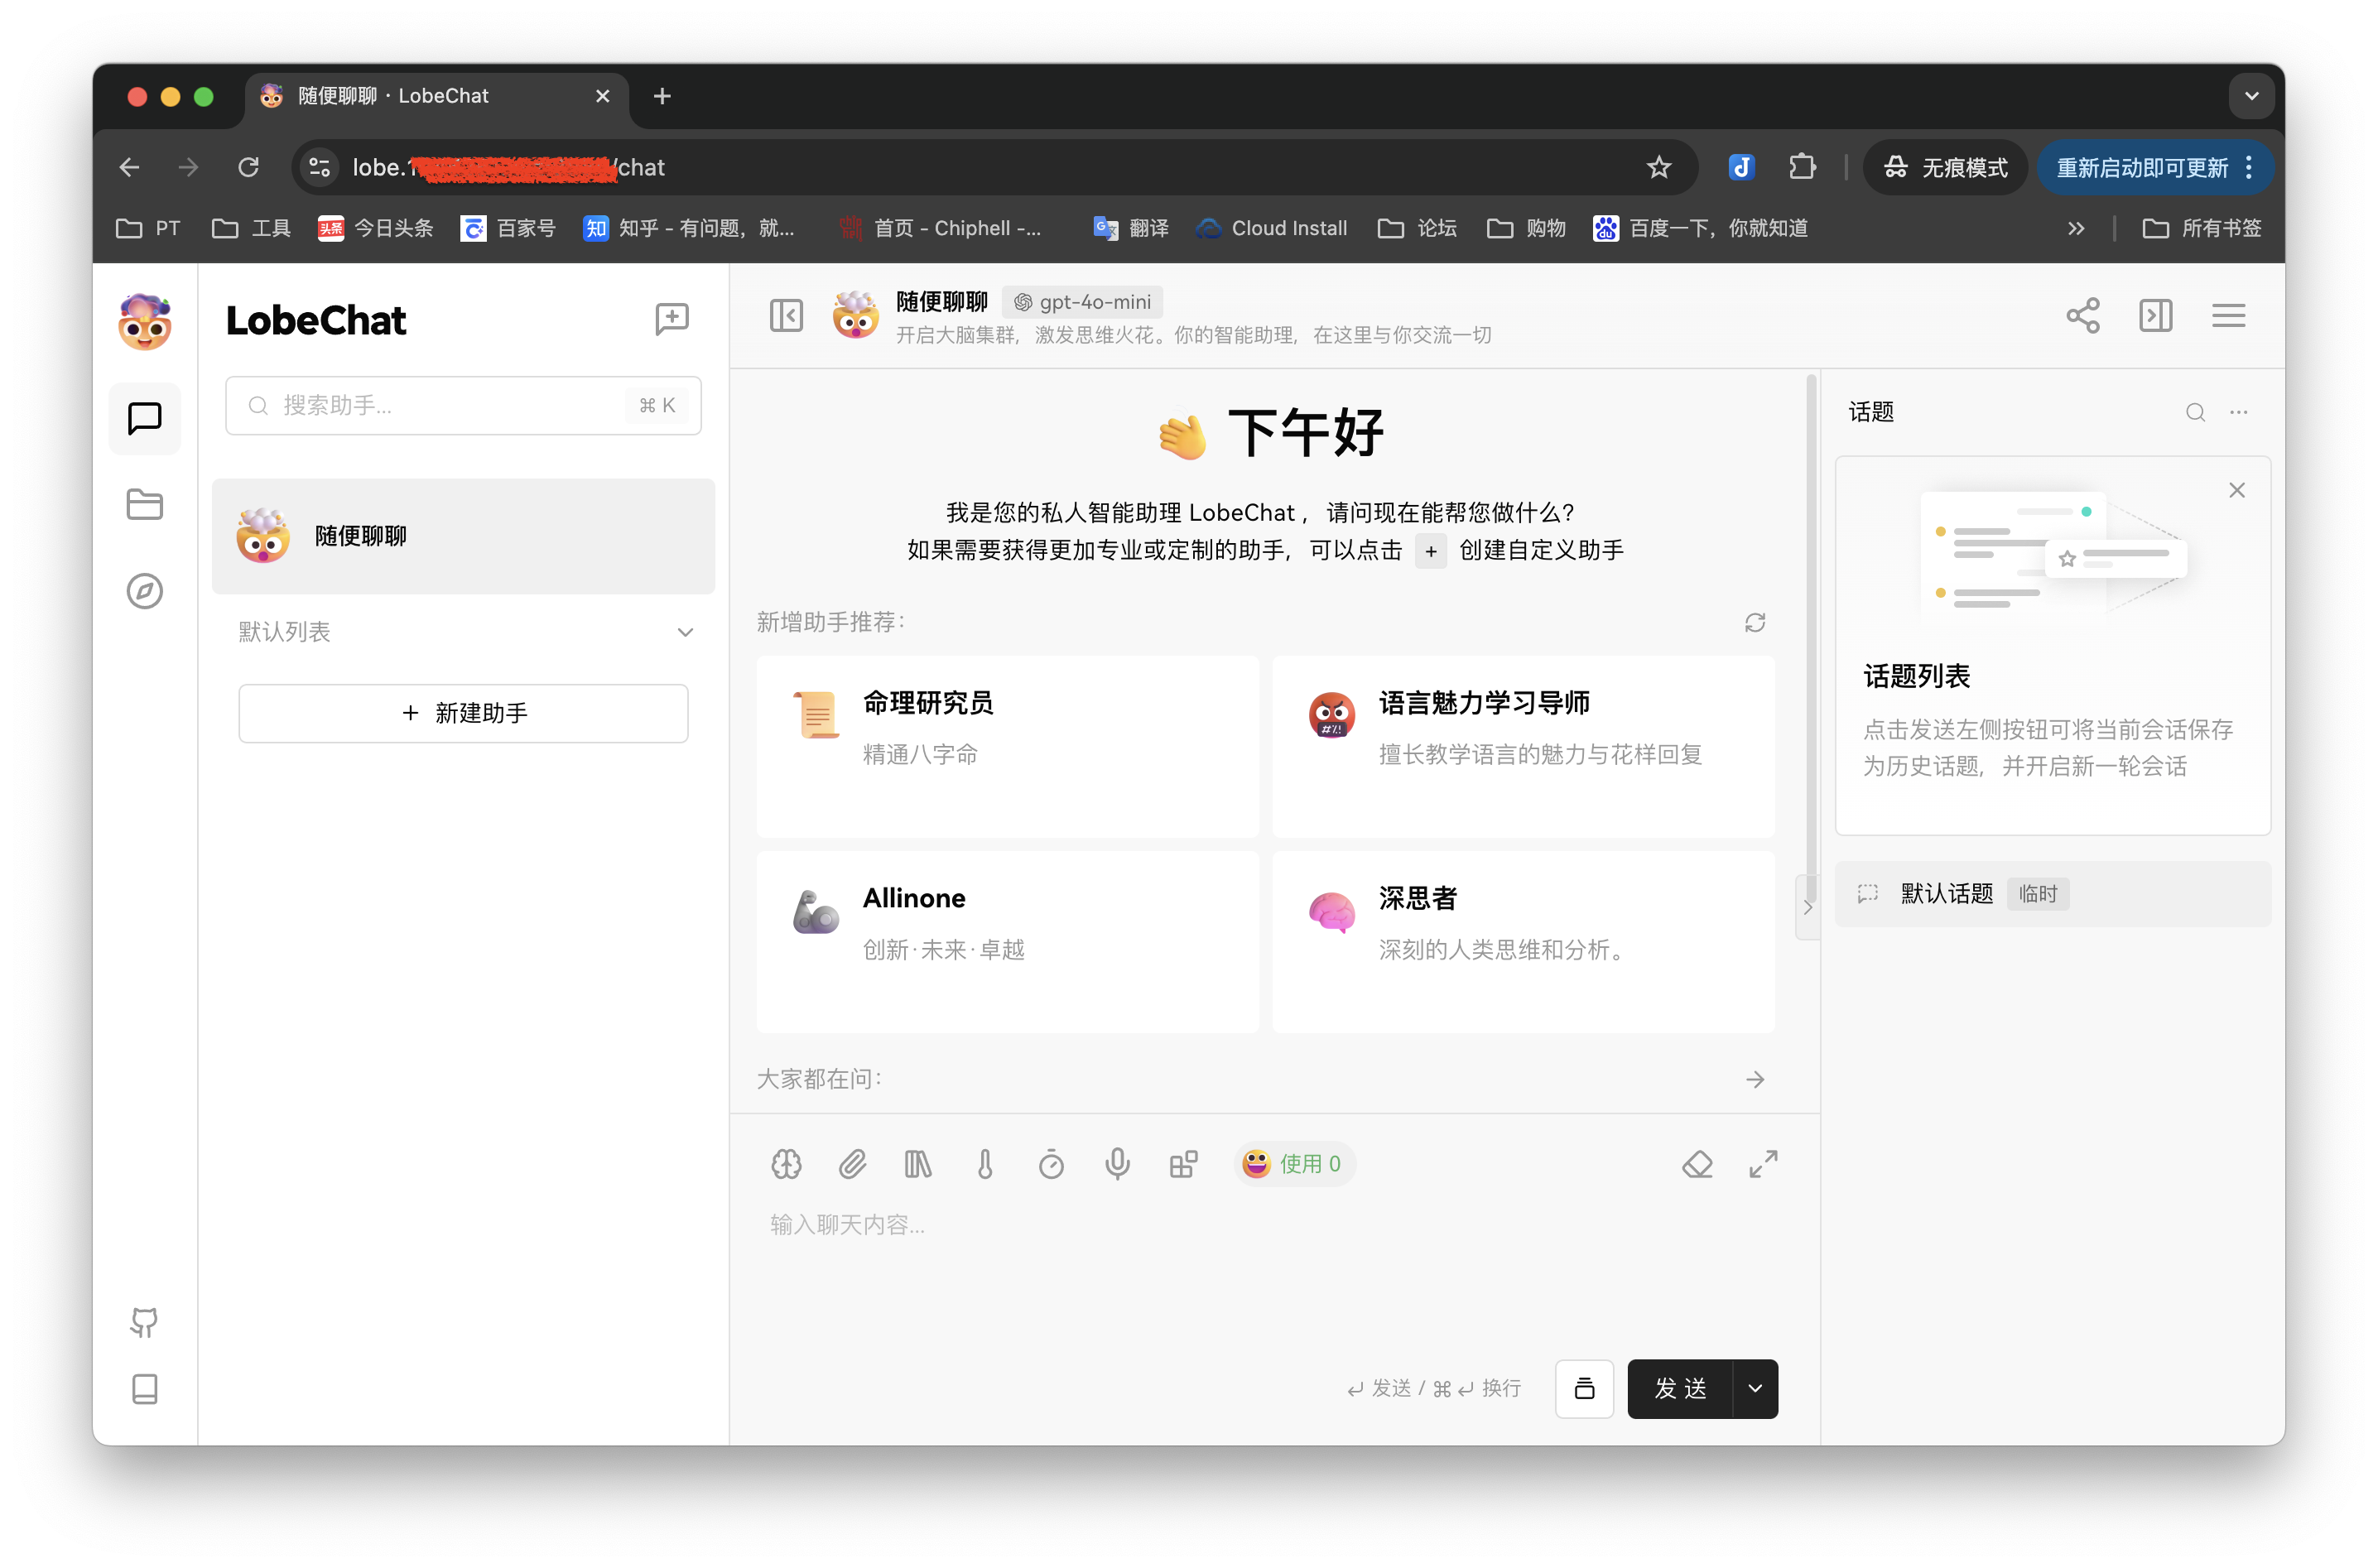The height and width of the screenshot is (1568, 2378).
Task: Open the 命理研究员 assistant card
Action: 1007,747
